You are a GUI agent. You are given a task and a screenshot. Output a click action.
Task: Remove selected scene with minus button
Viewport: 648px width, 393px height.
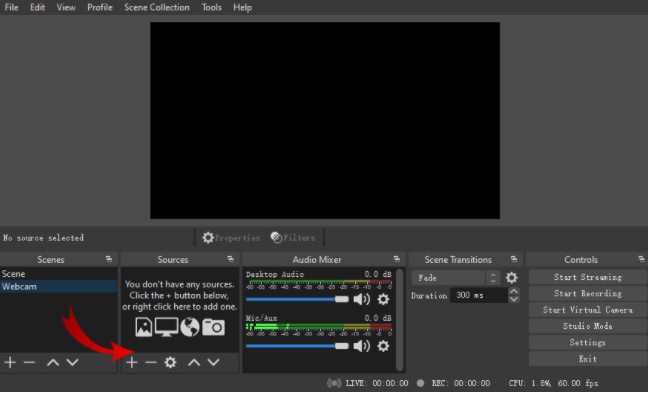coord(29,362)
